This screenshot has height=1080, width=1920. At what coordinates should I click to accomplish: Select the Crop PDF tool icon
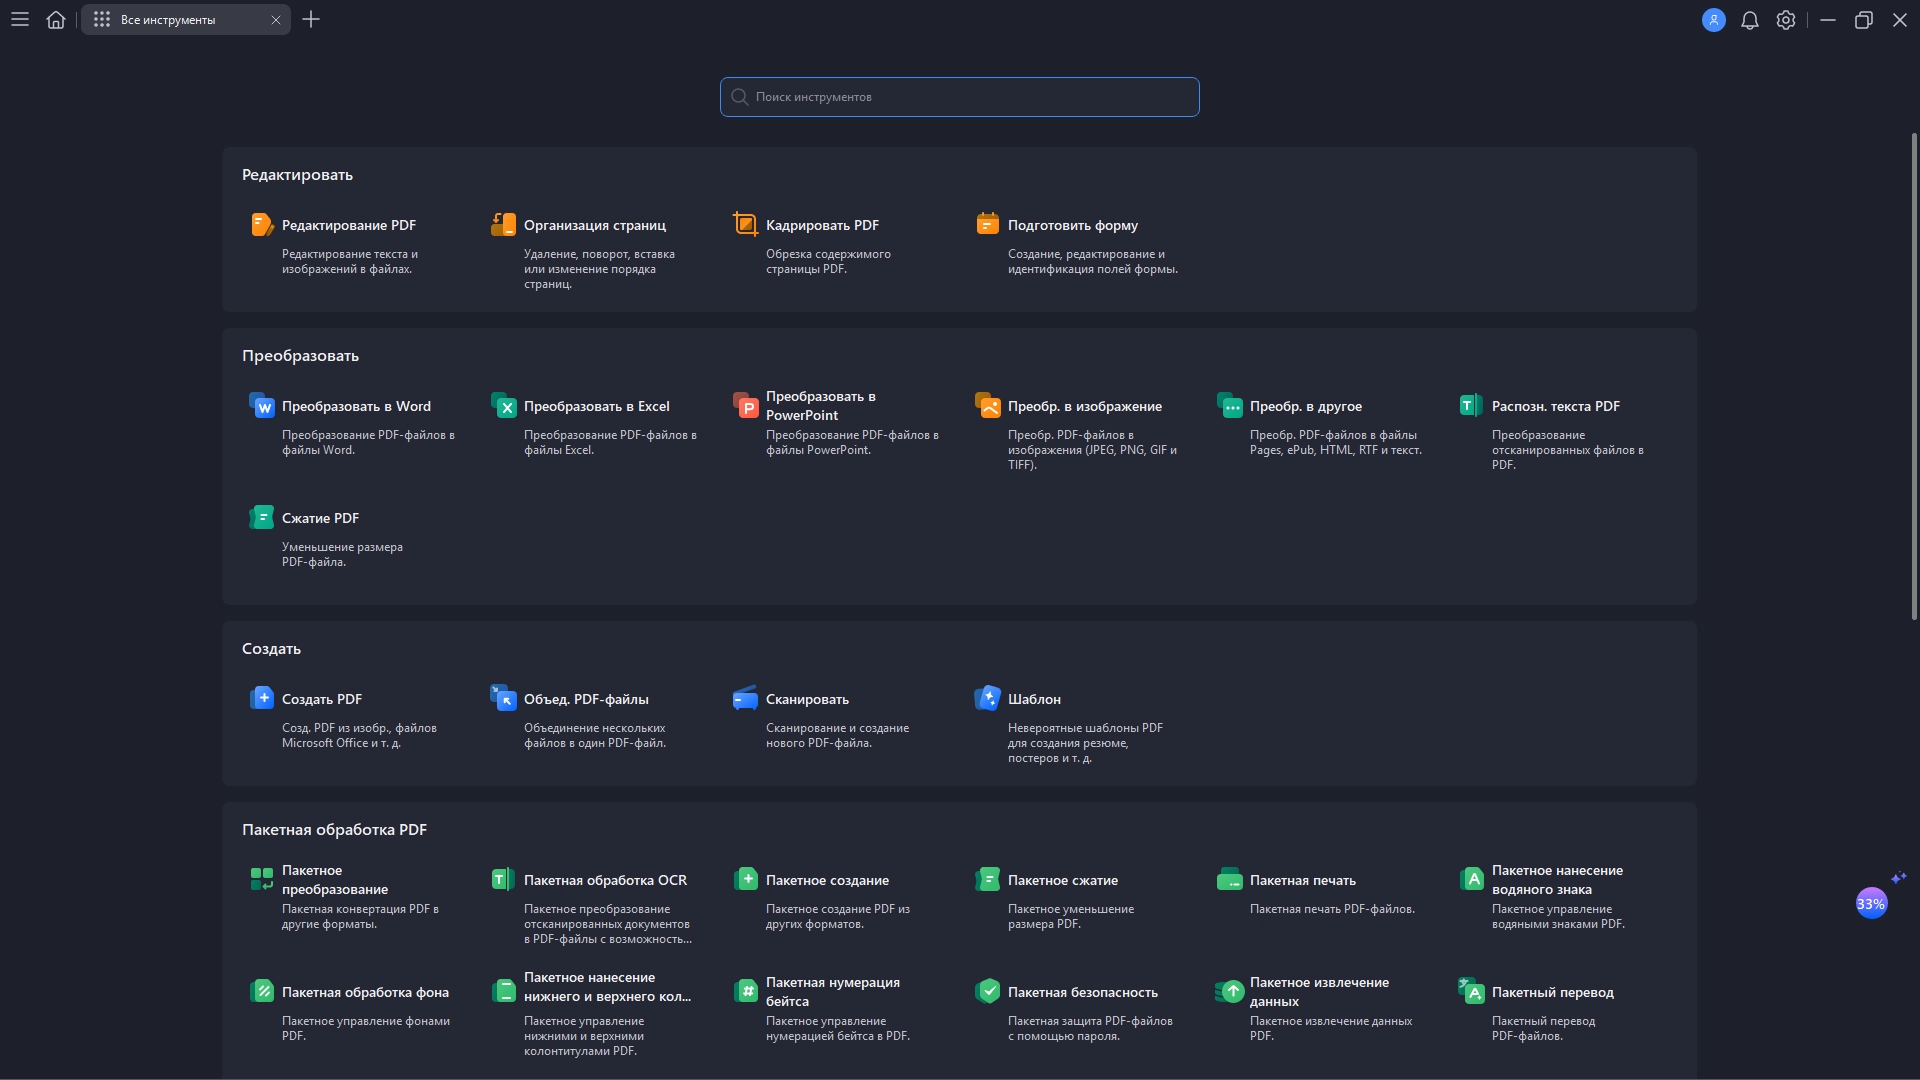(745, 225)
